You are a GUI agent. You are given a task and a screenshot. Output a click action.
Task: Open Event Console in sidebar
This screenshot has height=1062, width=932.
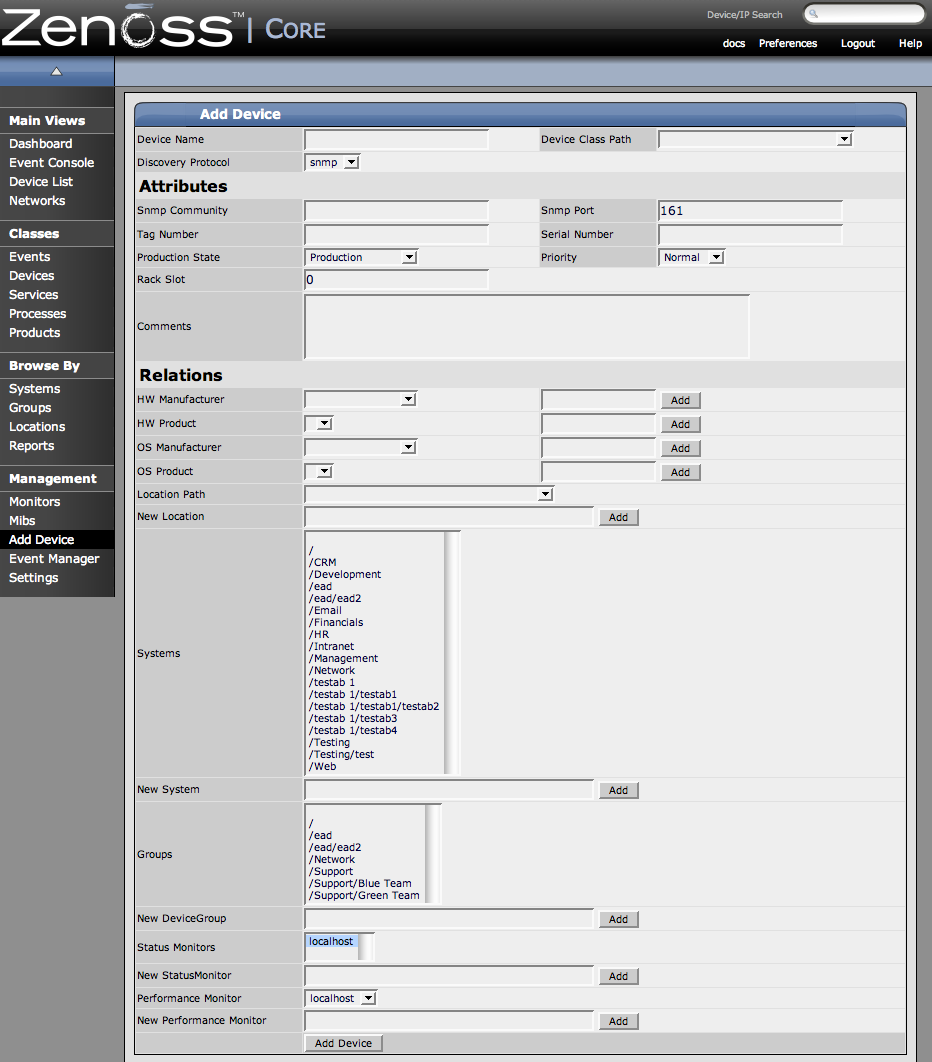pyautogui.click(x=51, y=163)
